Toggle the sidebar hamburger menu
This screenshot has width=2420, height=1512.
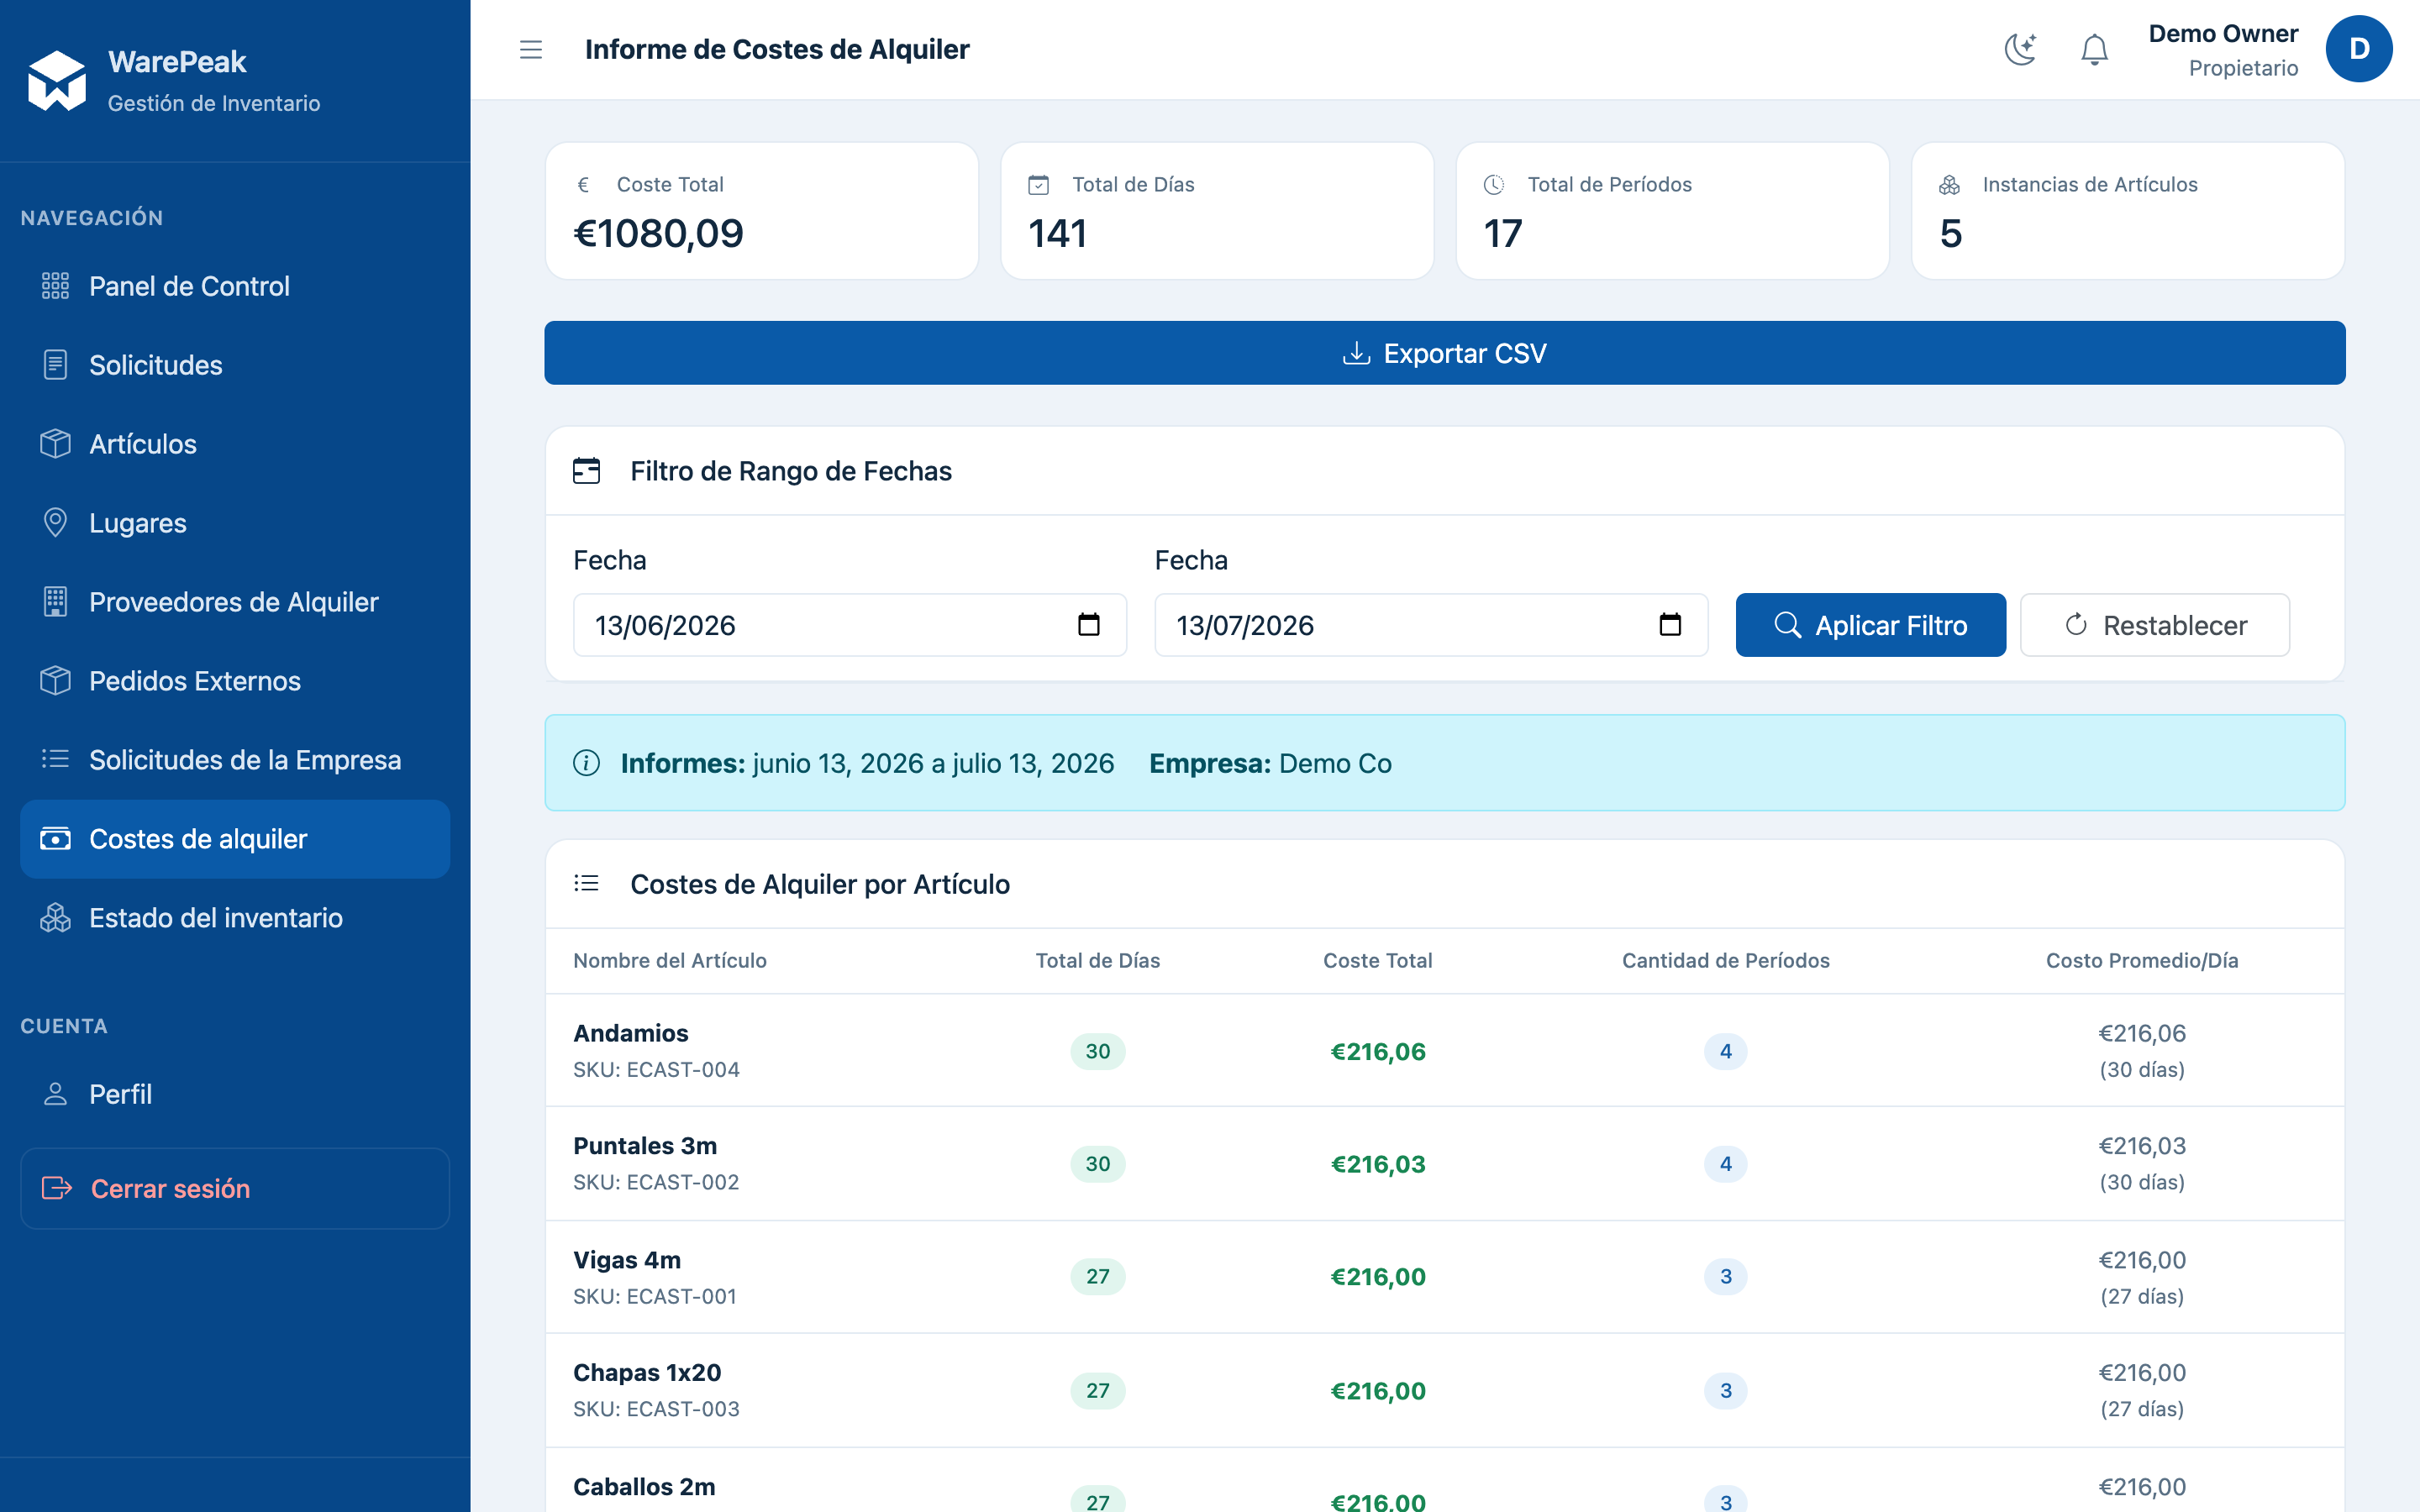(x=531, y=49)
